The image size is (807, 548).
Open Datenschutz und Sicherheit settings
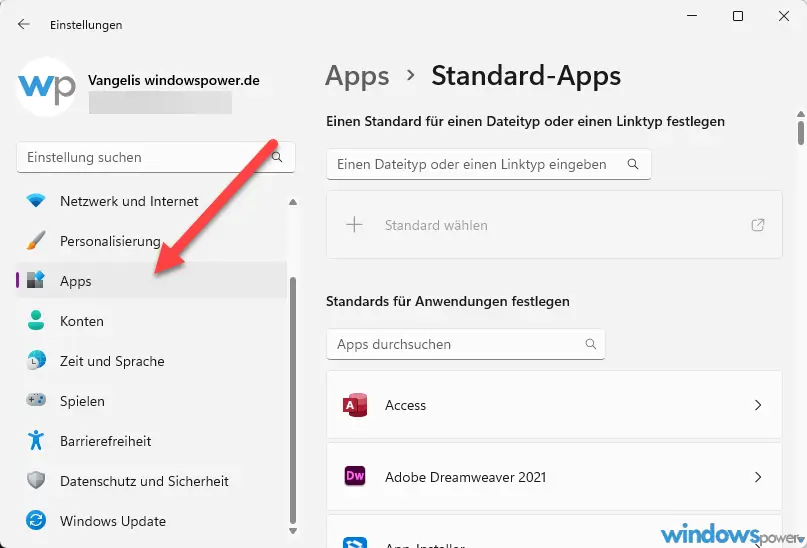[x=152, y=481]
